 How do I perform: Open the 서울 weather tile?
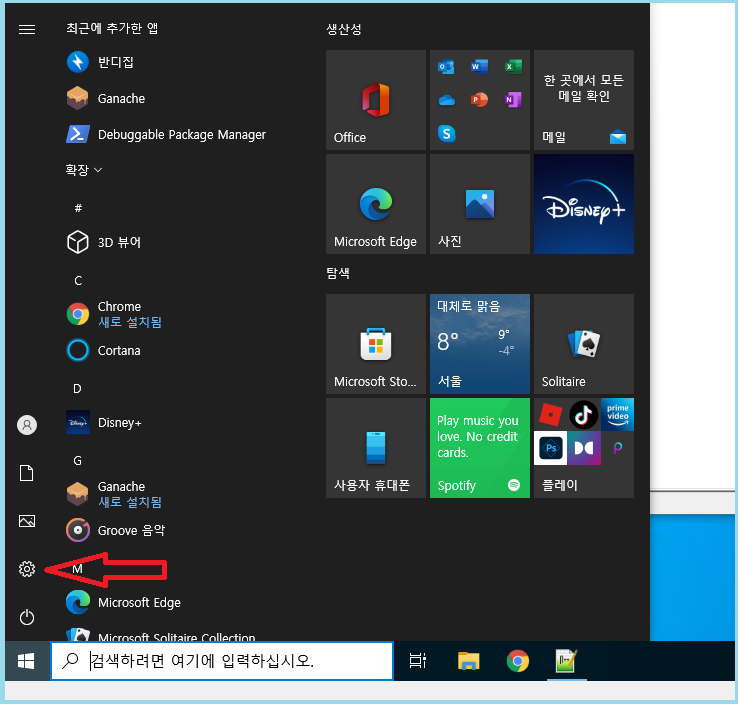[480, 344]
